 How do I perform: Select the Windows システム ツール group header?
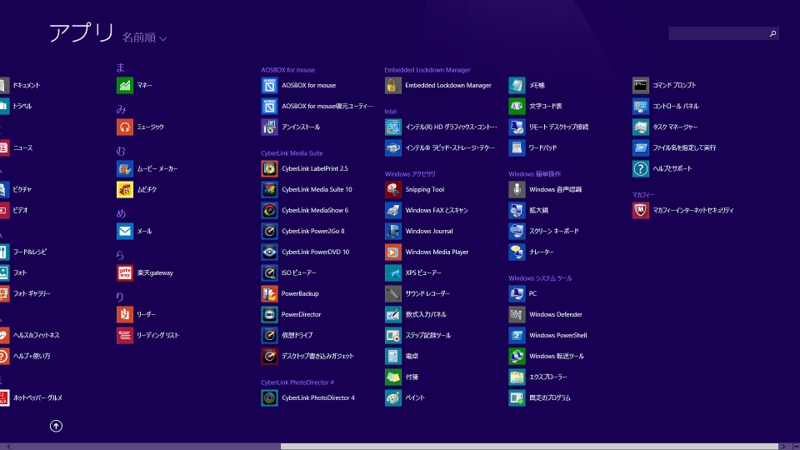point(540,278)
